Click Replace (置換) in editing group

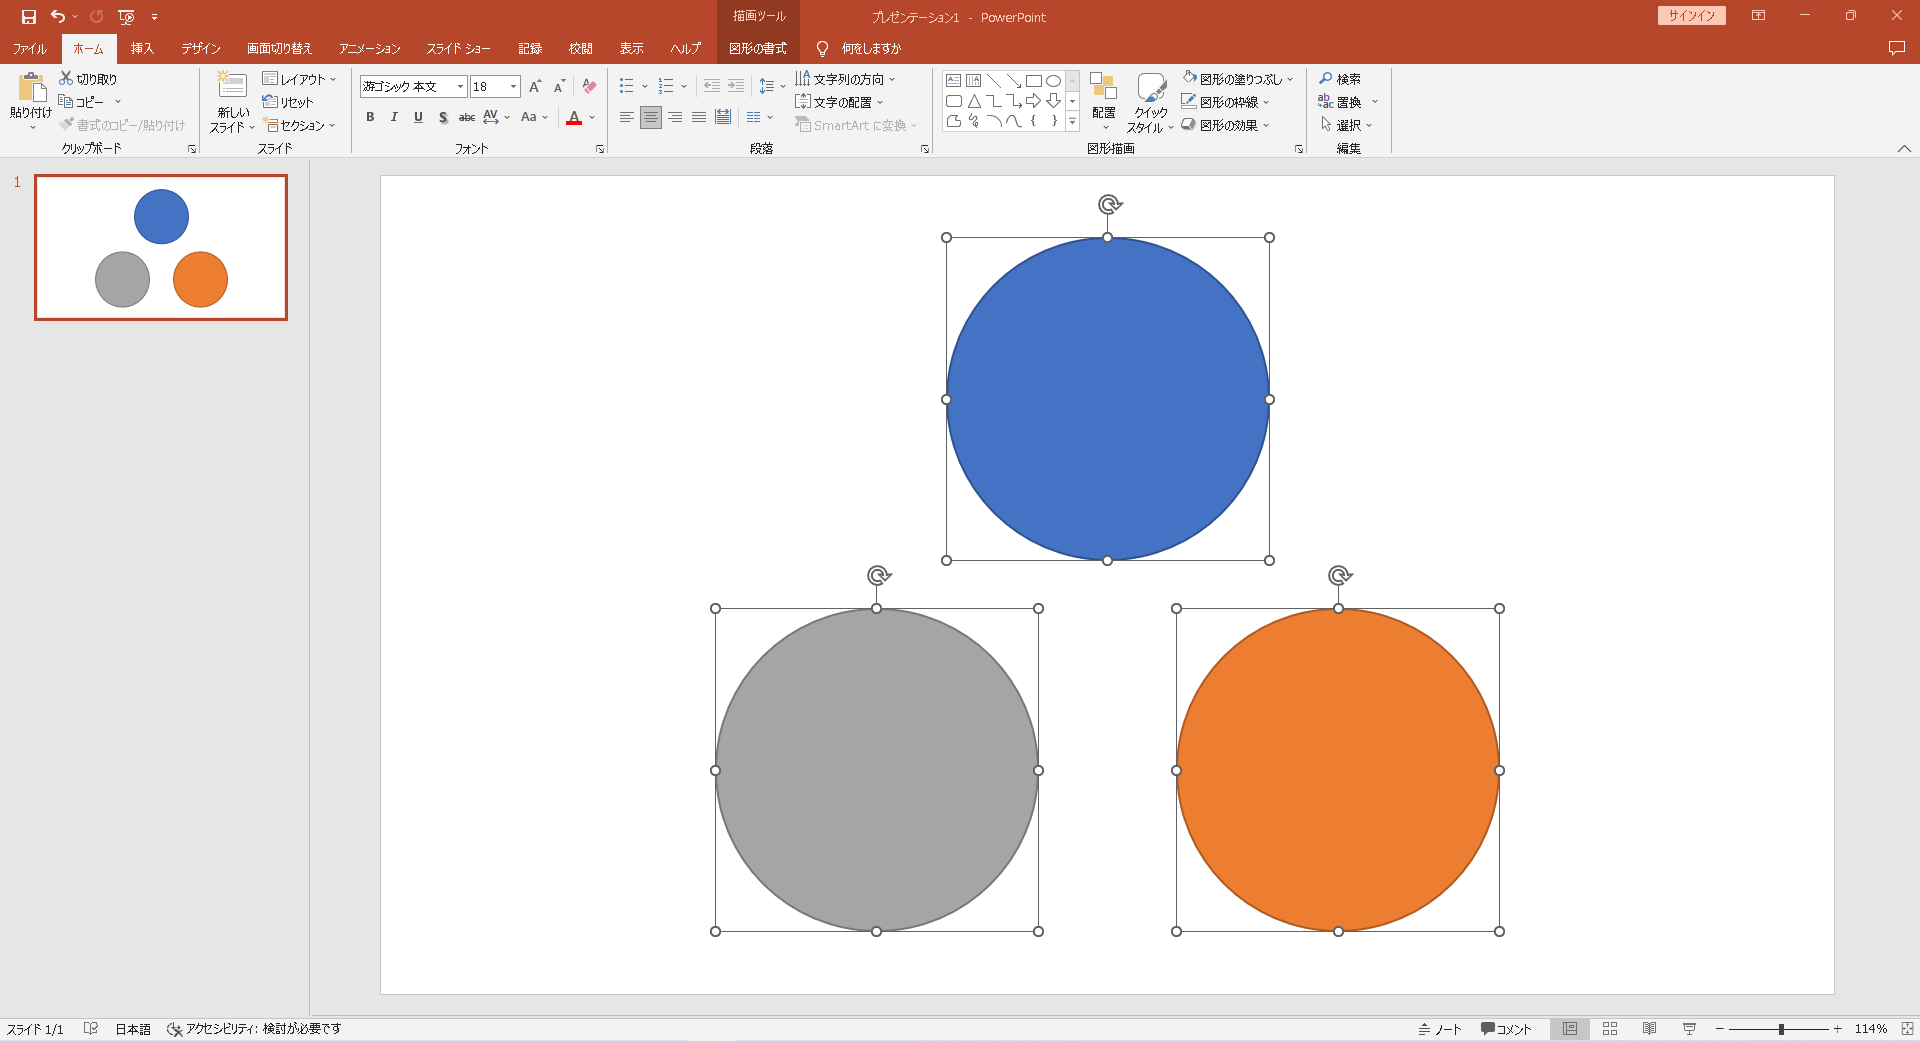(1347, 102)
